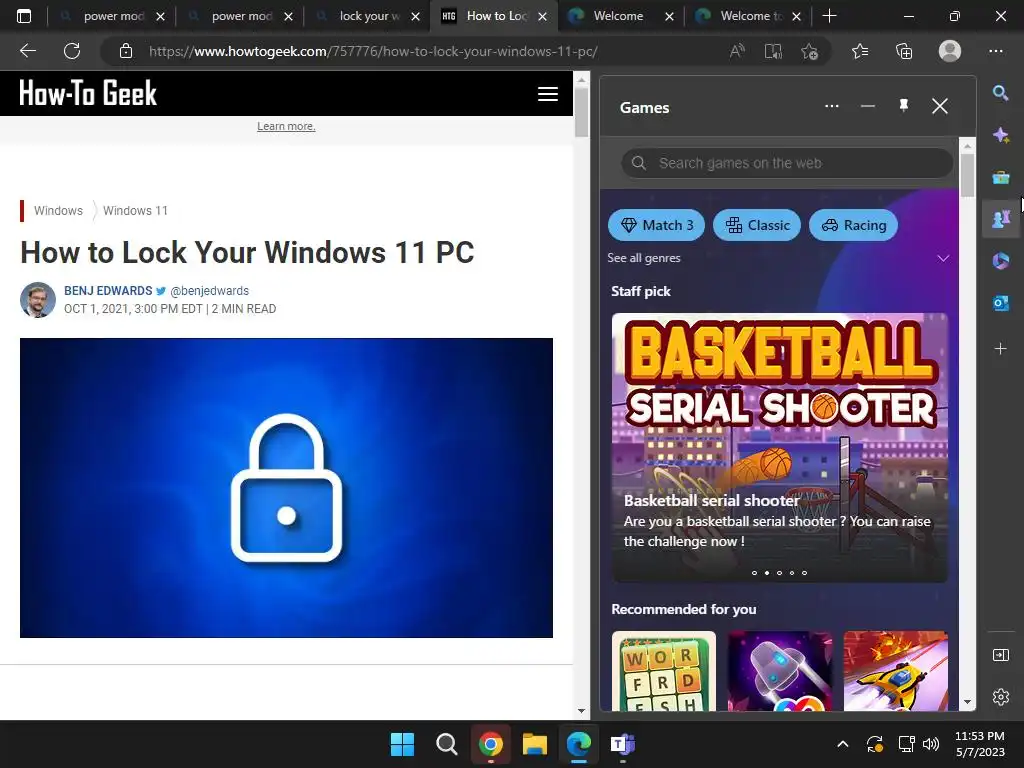Select the last carousel dot indicator
The width and height of the screenshot is (1024, 768).
point(805,573)
